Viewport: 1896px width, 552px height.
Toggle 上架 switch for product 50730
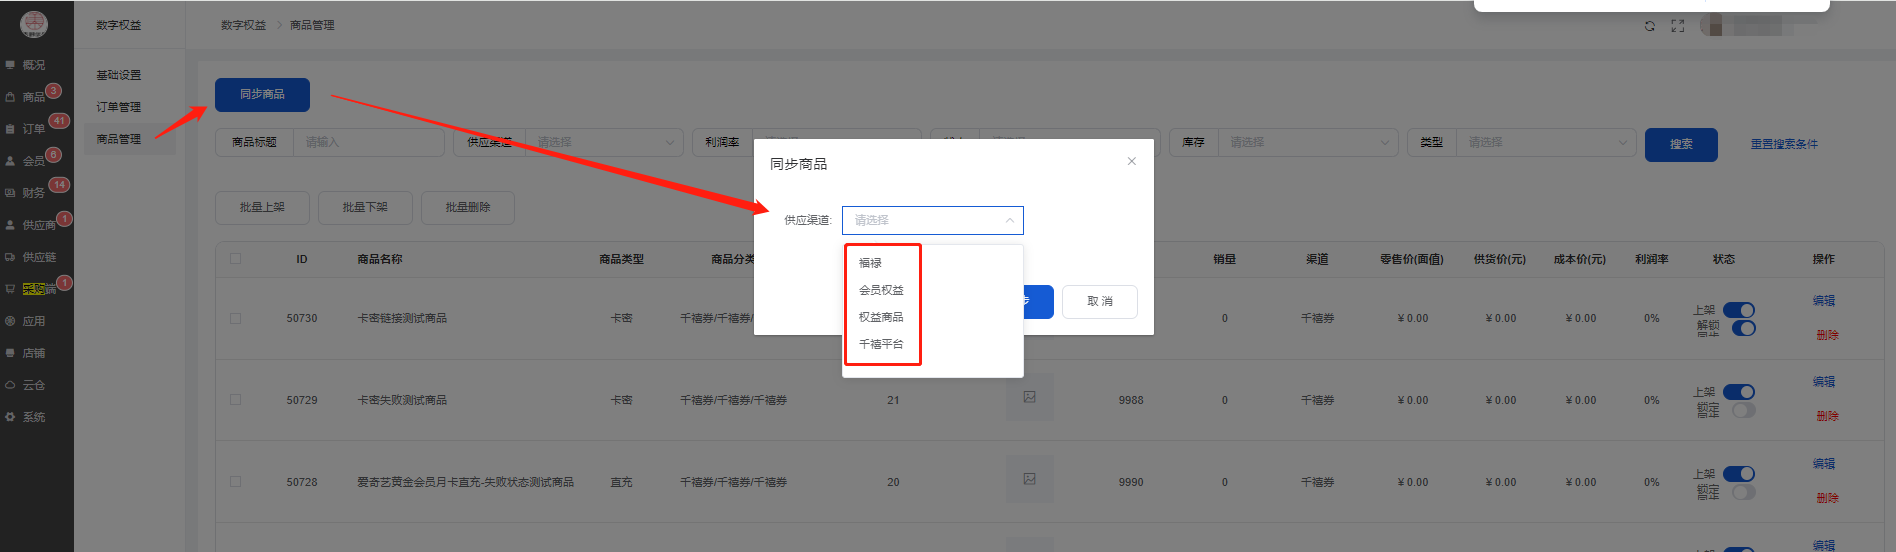(1739, 310)
